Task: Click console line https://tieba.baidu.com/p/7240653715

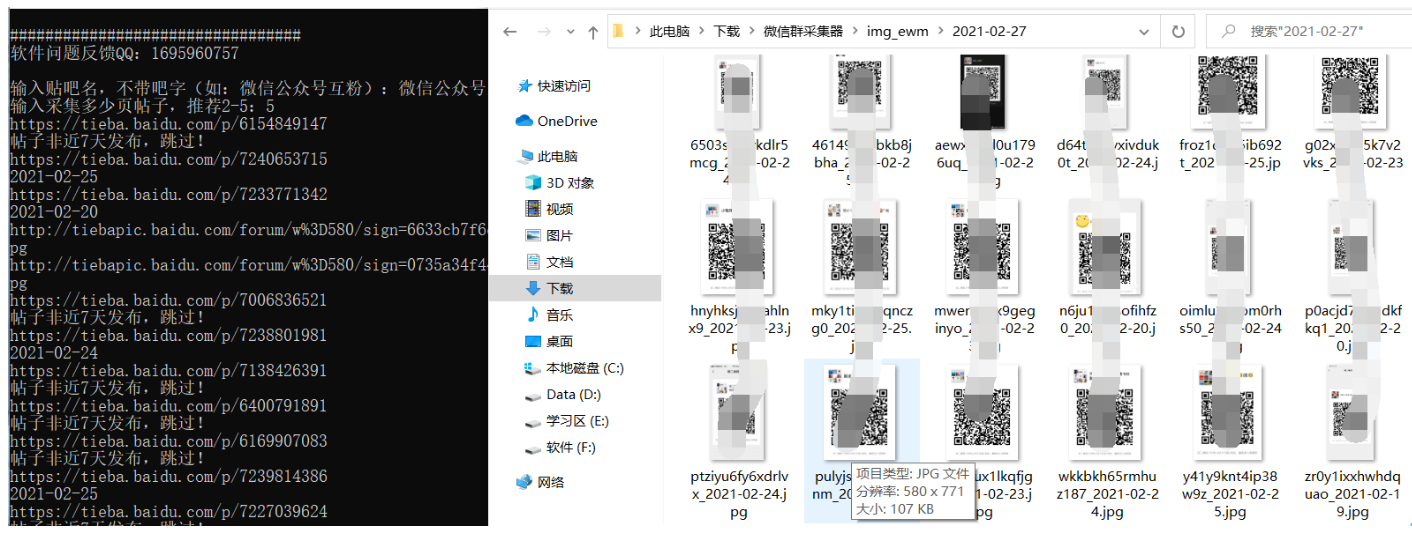Action: coord(168,159)
